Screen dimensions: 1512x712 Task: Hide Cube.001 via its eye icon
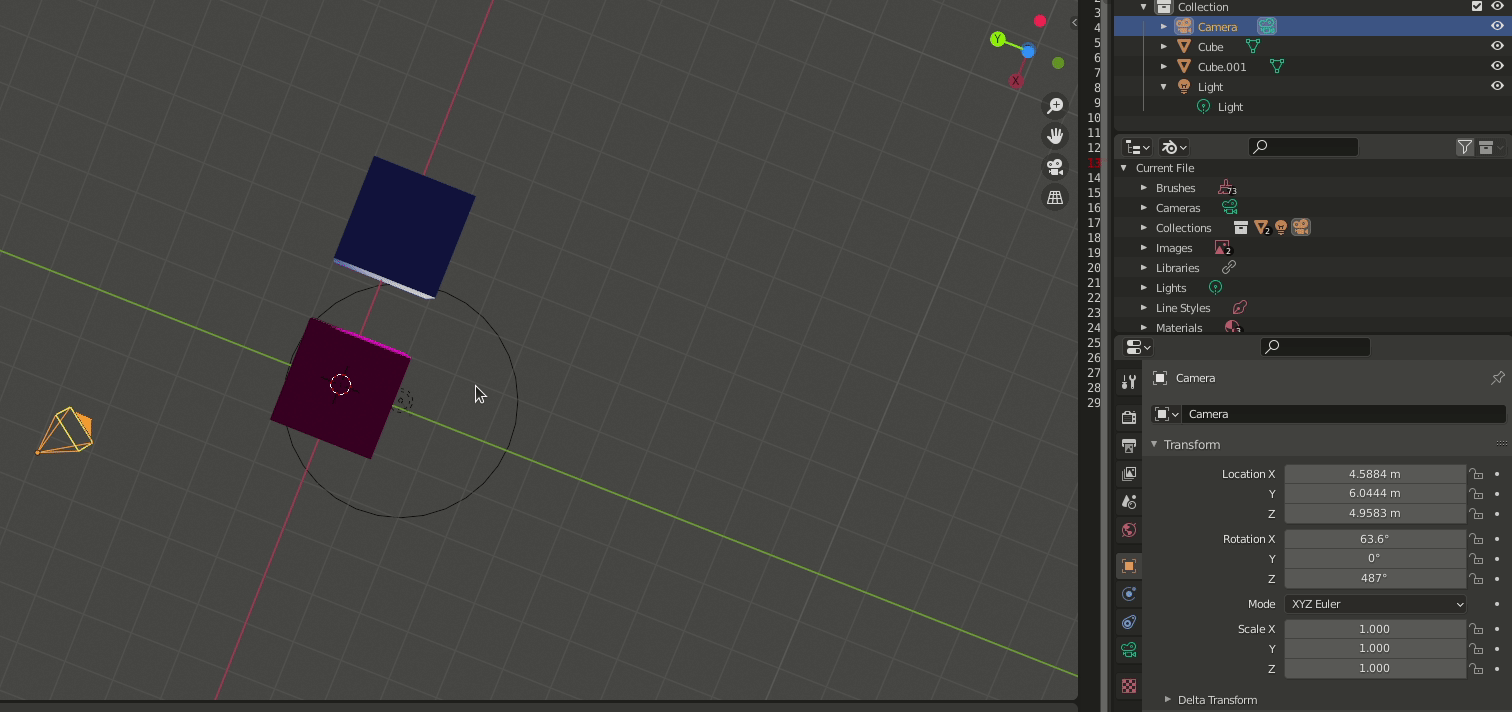pyautogui.click(x=1497, y=66)
